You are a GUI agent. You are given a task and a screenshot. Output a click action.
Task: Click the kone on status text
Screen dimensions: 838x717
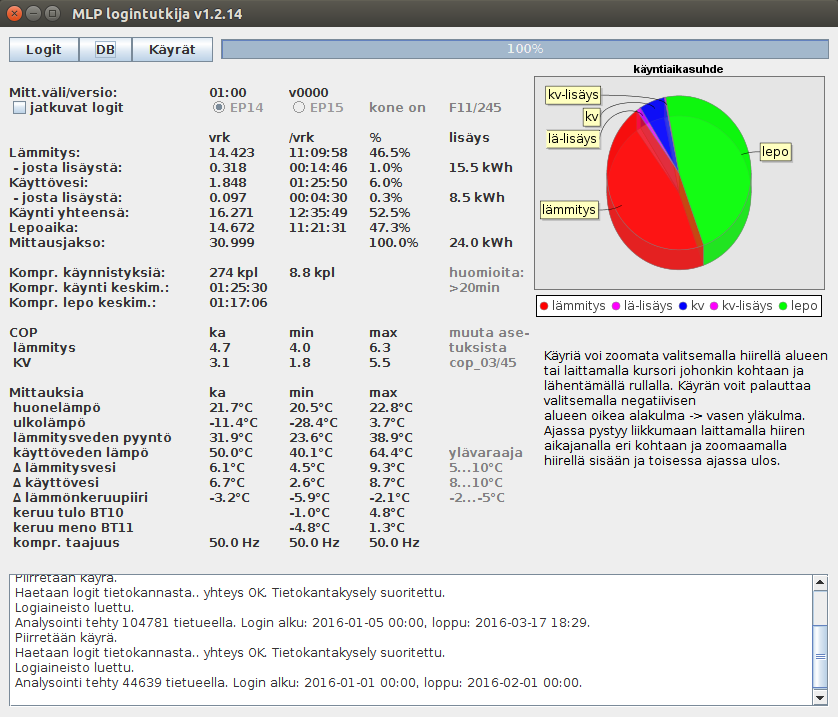click(x=397, y=107)
